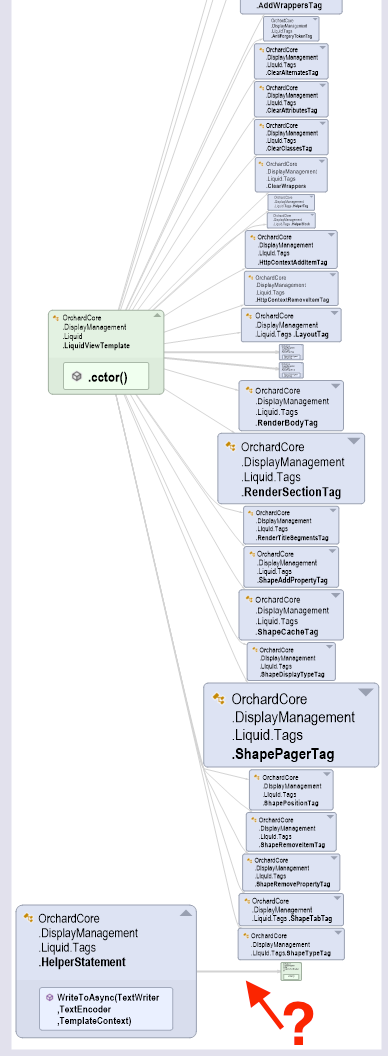Collapse the LiquidViewTemplate node
388x1056 pixels.
coord(157,315)
